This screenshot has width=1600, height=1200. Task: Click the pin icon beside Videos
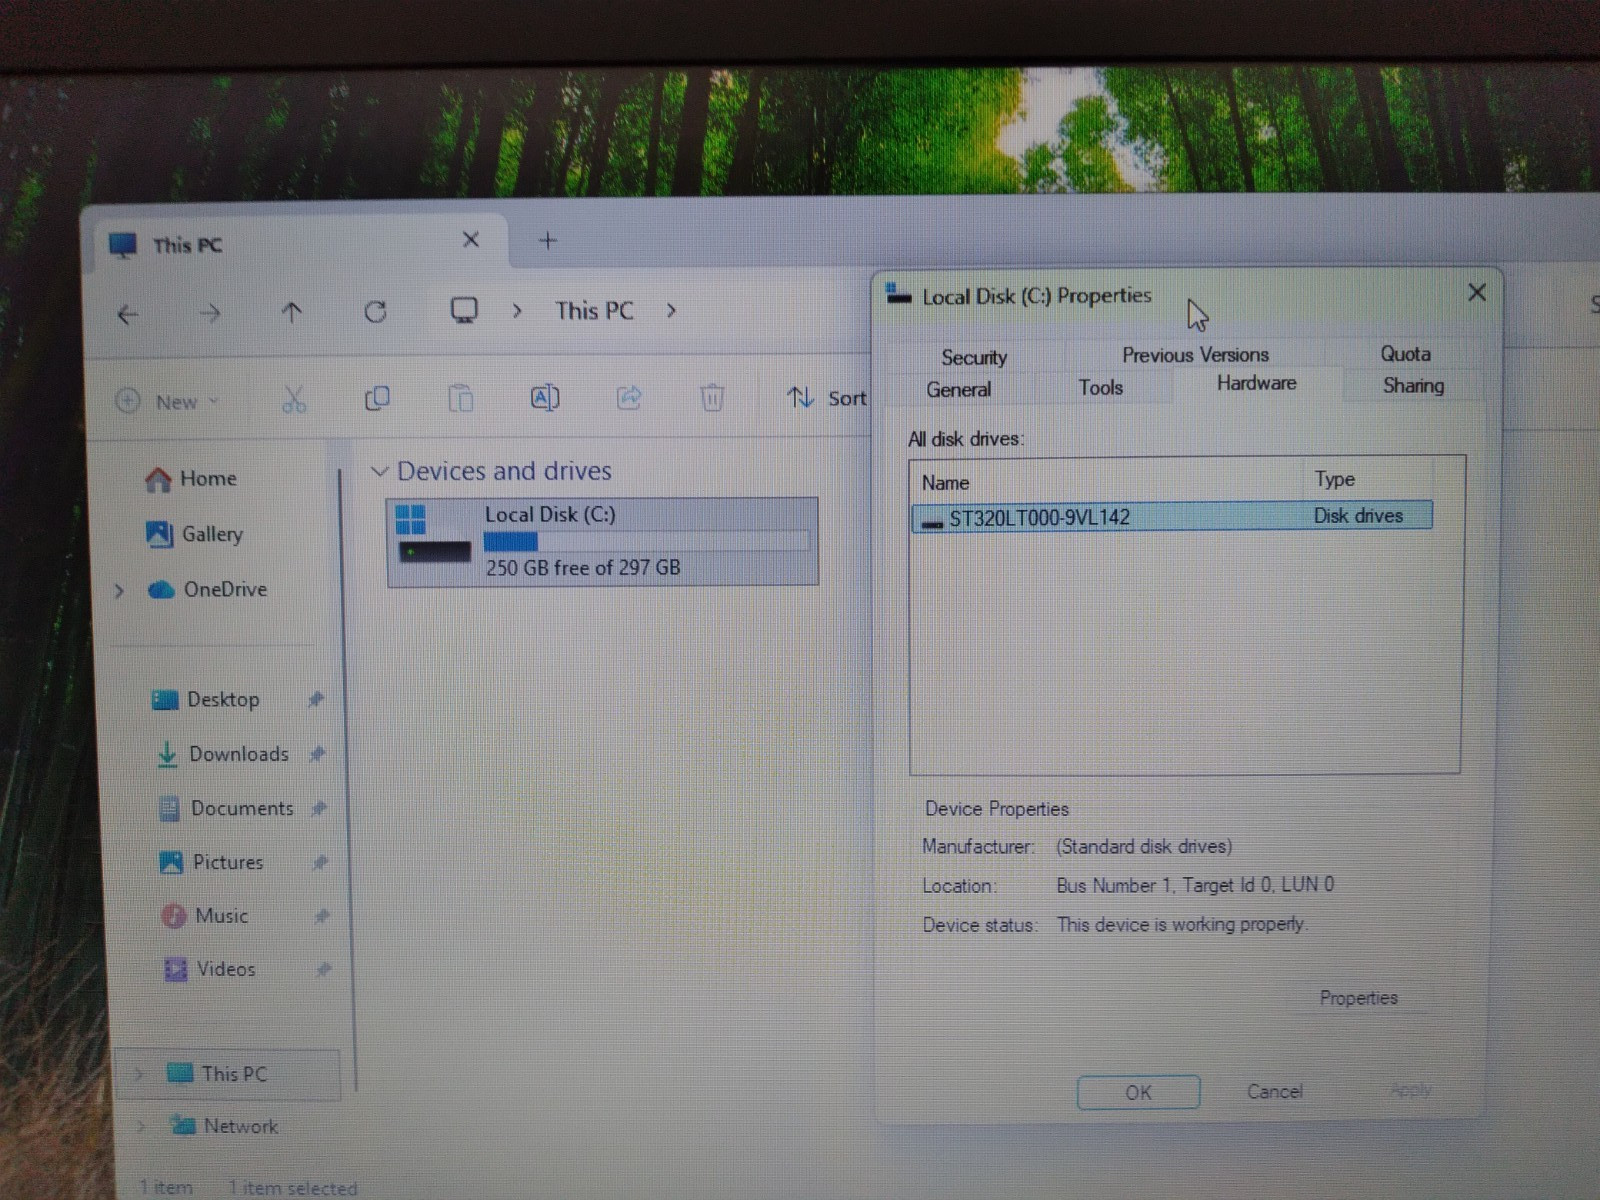(x=324, y=969)
